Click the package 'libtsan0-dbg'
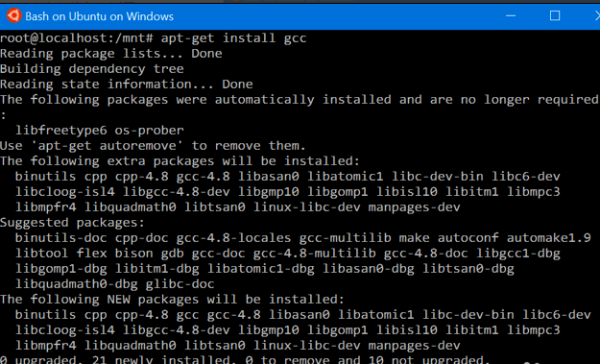The width and height of the screenshot is (600, 364). tap(468, 269)
